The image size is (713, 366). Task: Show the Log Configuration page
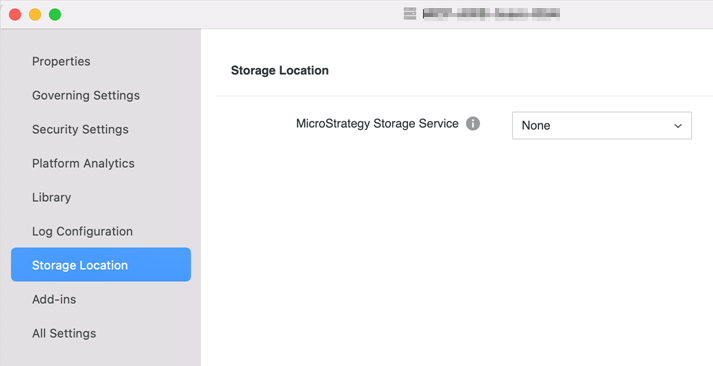[82, 231]
